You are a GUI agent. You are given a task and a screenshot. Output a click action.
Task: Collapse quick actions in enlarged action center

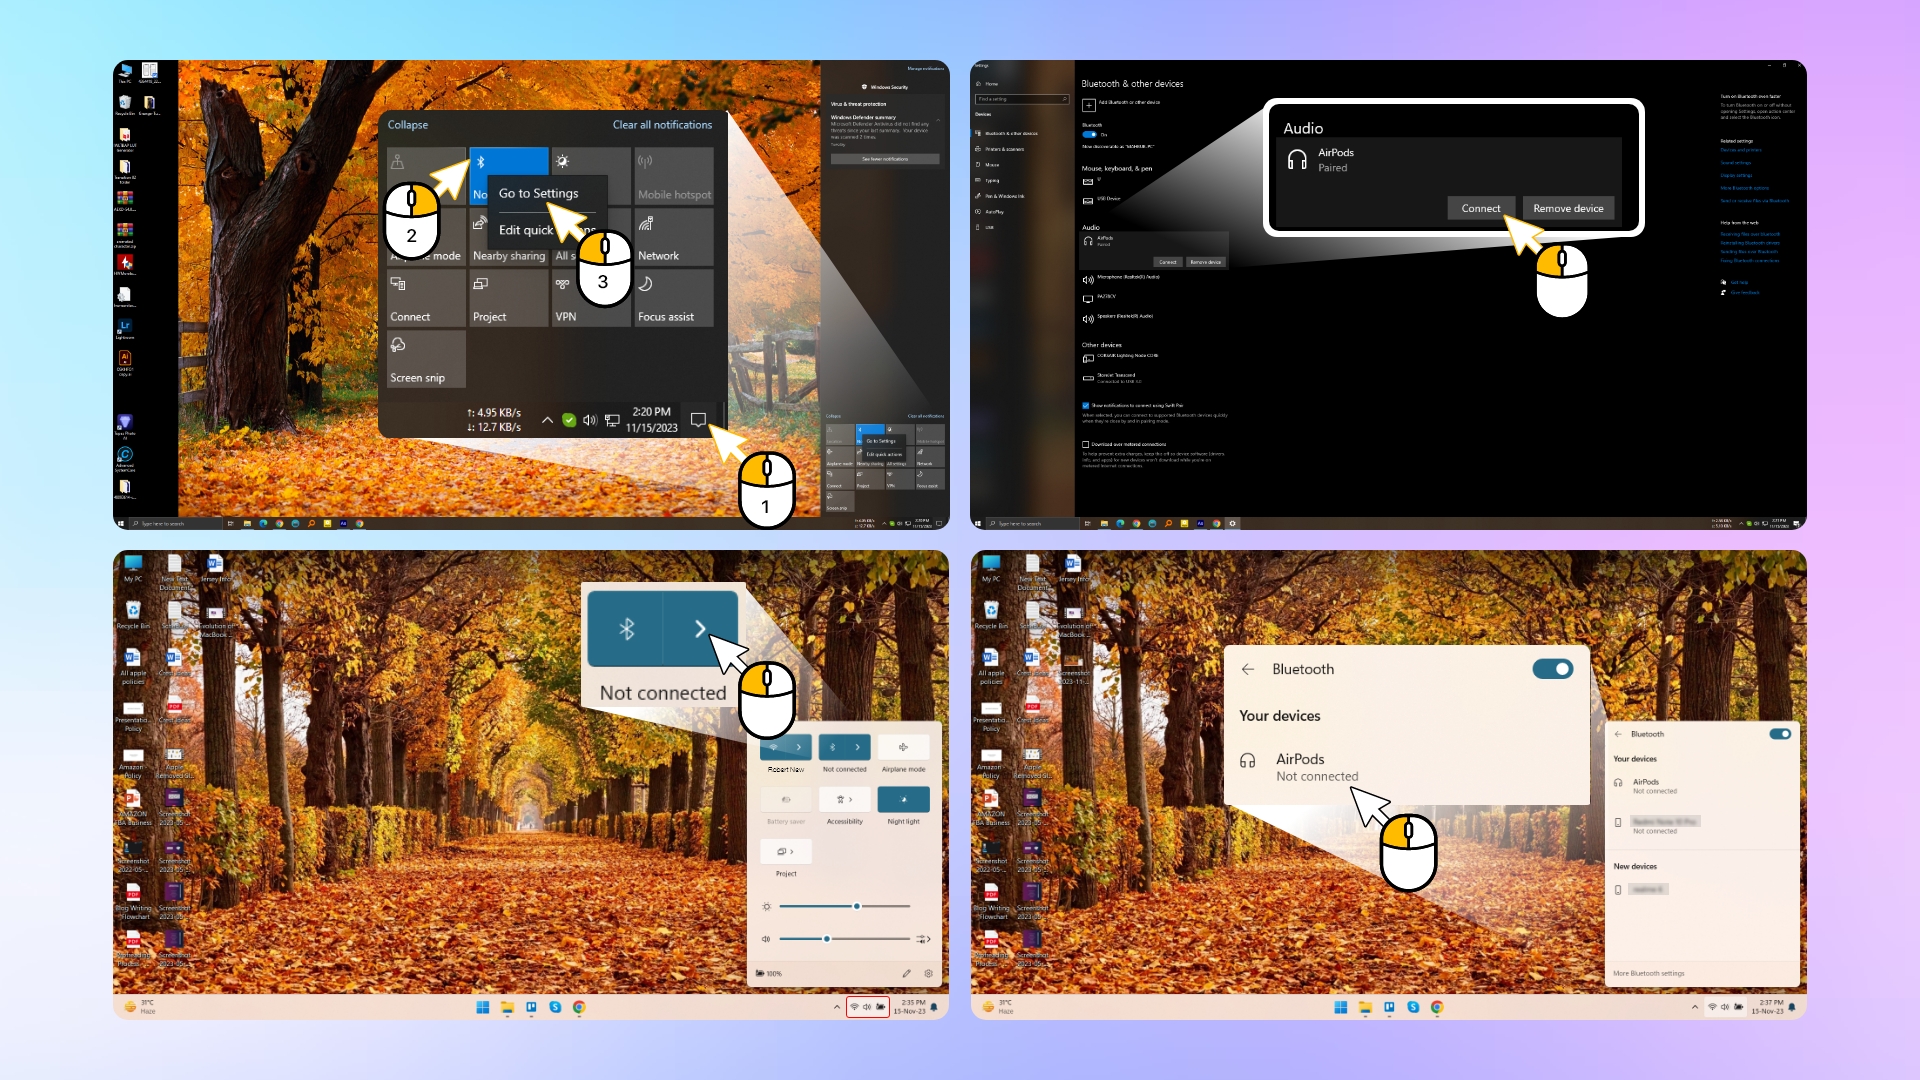pyautogui.click(x=408, y=125)
